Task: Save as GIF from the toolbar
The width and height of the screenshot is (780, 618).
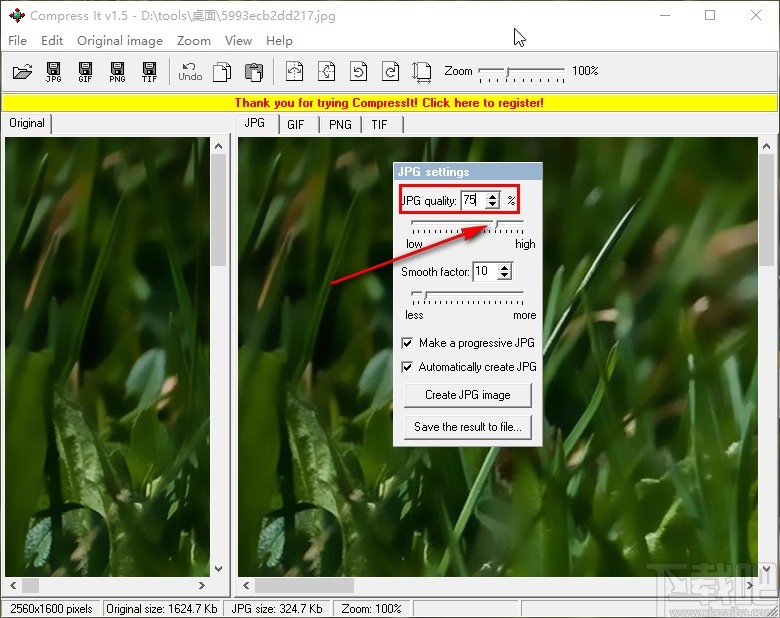Action: pyautogui.click(x=85, y=72)
